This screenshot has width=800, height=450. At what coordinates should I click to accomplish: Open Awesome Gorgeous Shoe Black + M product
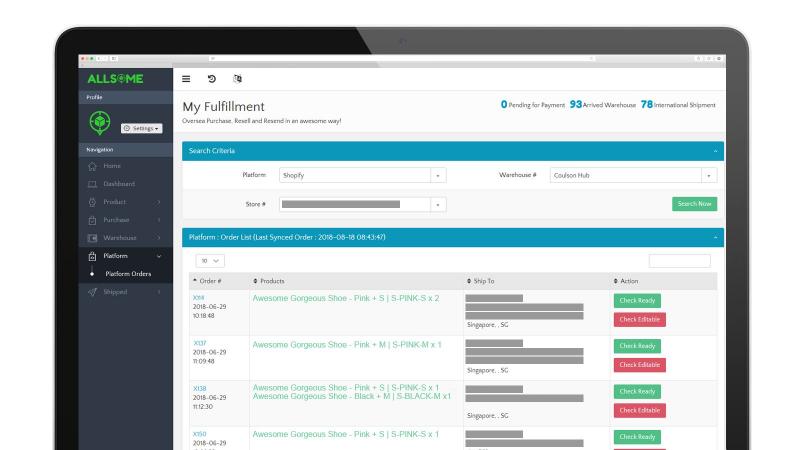[x=352, y=396]
